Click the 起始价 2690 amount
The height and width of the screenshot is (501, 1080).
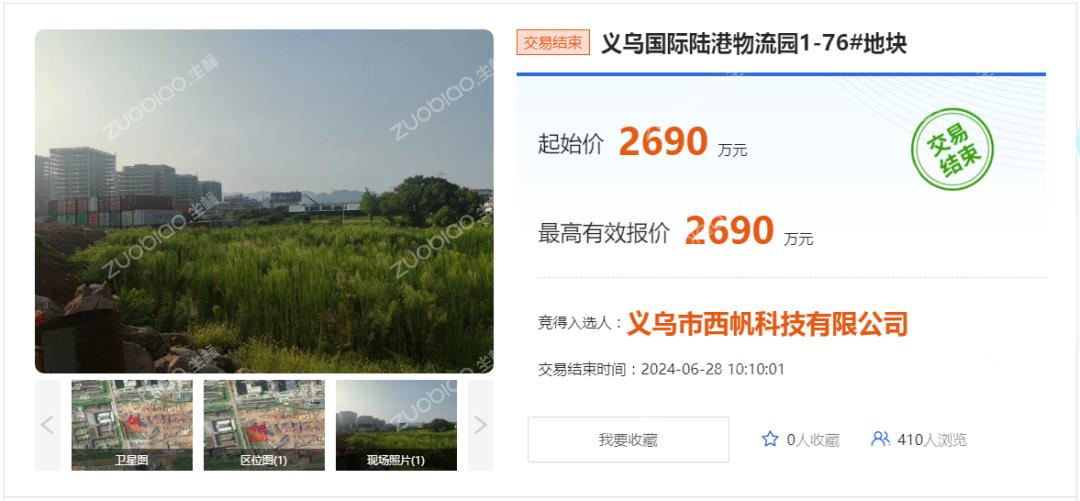pyautogui.click(x=663, y=141)
